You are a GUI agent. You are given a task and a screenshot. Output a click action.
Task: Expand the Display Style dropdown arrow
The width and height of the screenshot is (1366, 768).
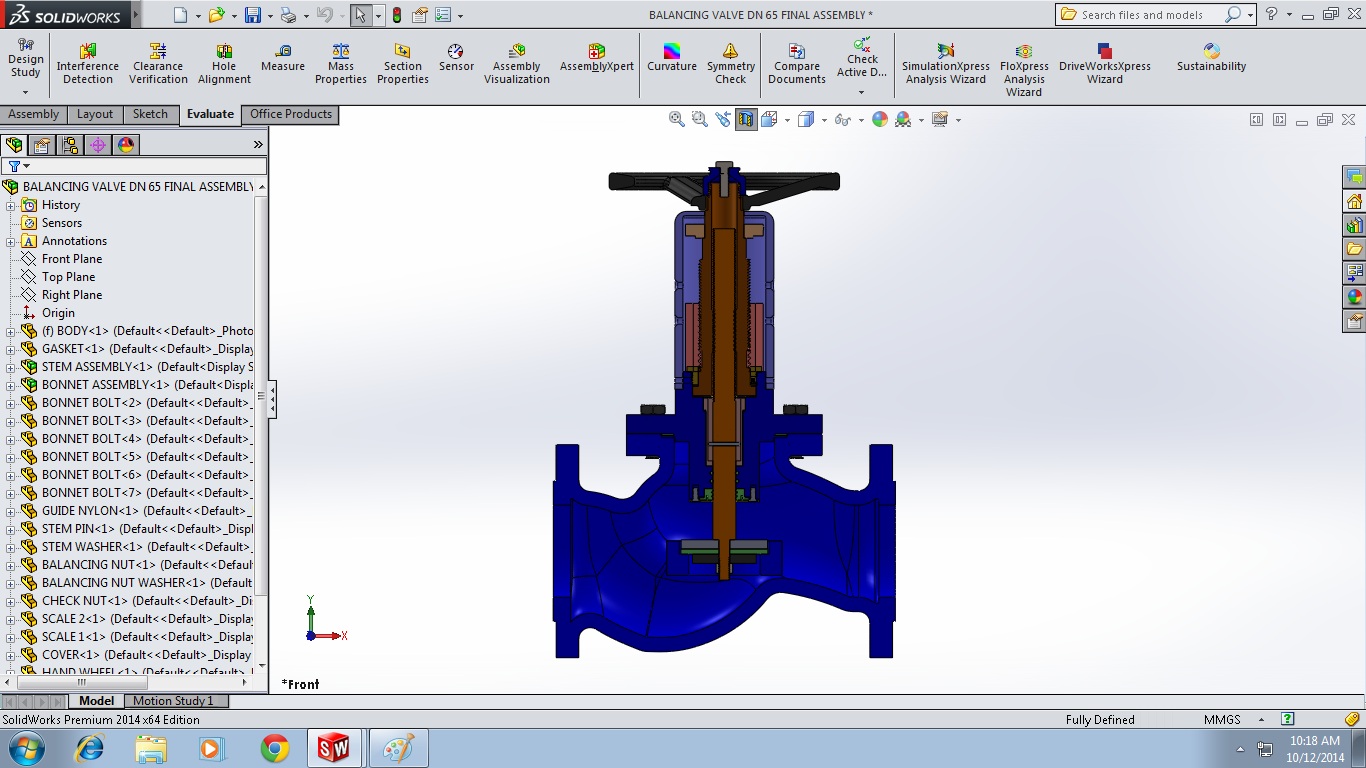823,119
